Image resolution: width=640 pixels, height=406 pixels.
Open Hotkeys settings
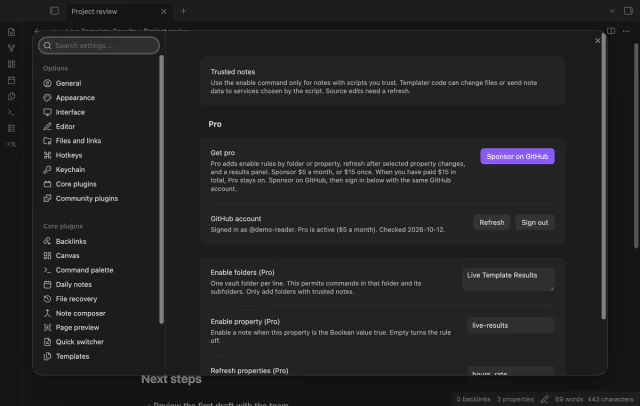(62, 155)
